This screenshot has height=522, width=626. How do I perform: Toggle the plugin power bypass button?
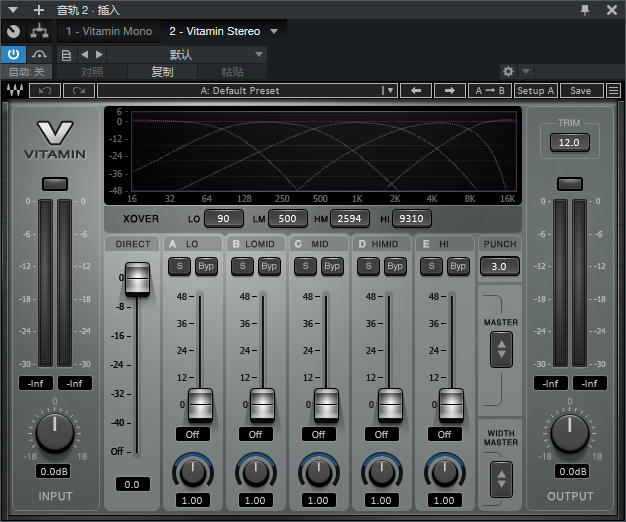[x=14, y=54]
